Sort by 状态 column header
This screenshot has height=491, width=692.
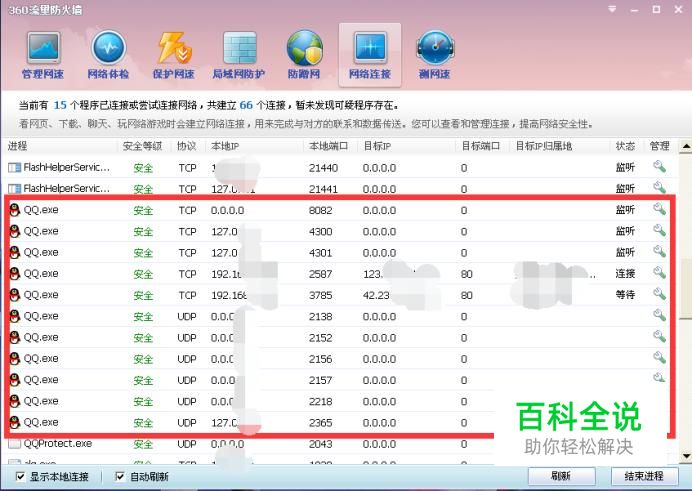point(625,146)
